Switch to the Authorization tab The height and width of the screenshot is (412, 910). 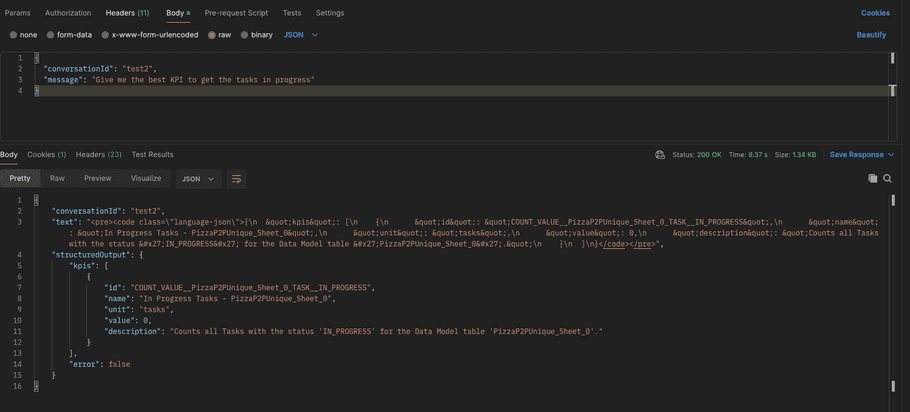[x=68, y=13]
